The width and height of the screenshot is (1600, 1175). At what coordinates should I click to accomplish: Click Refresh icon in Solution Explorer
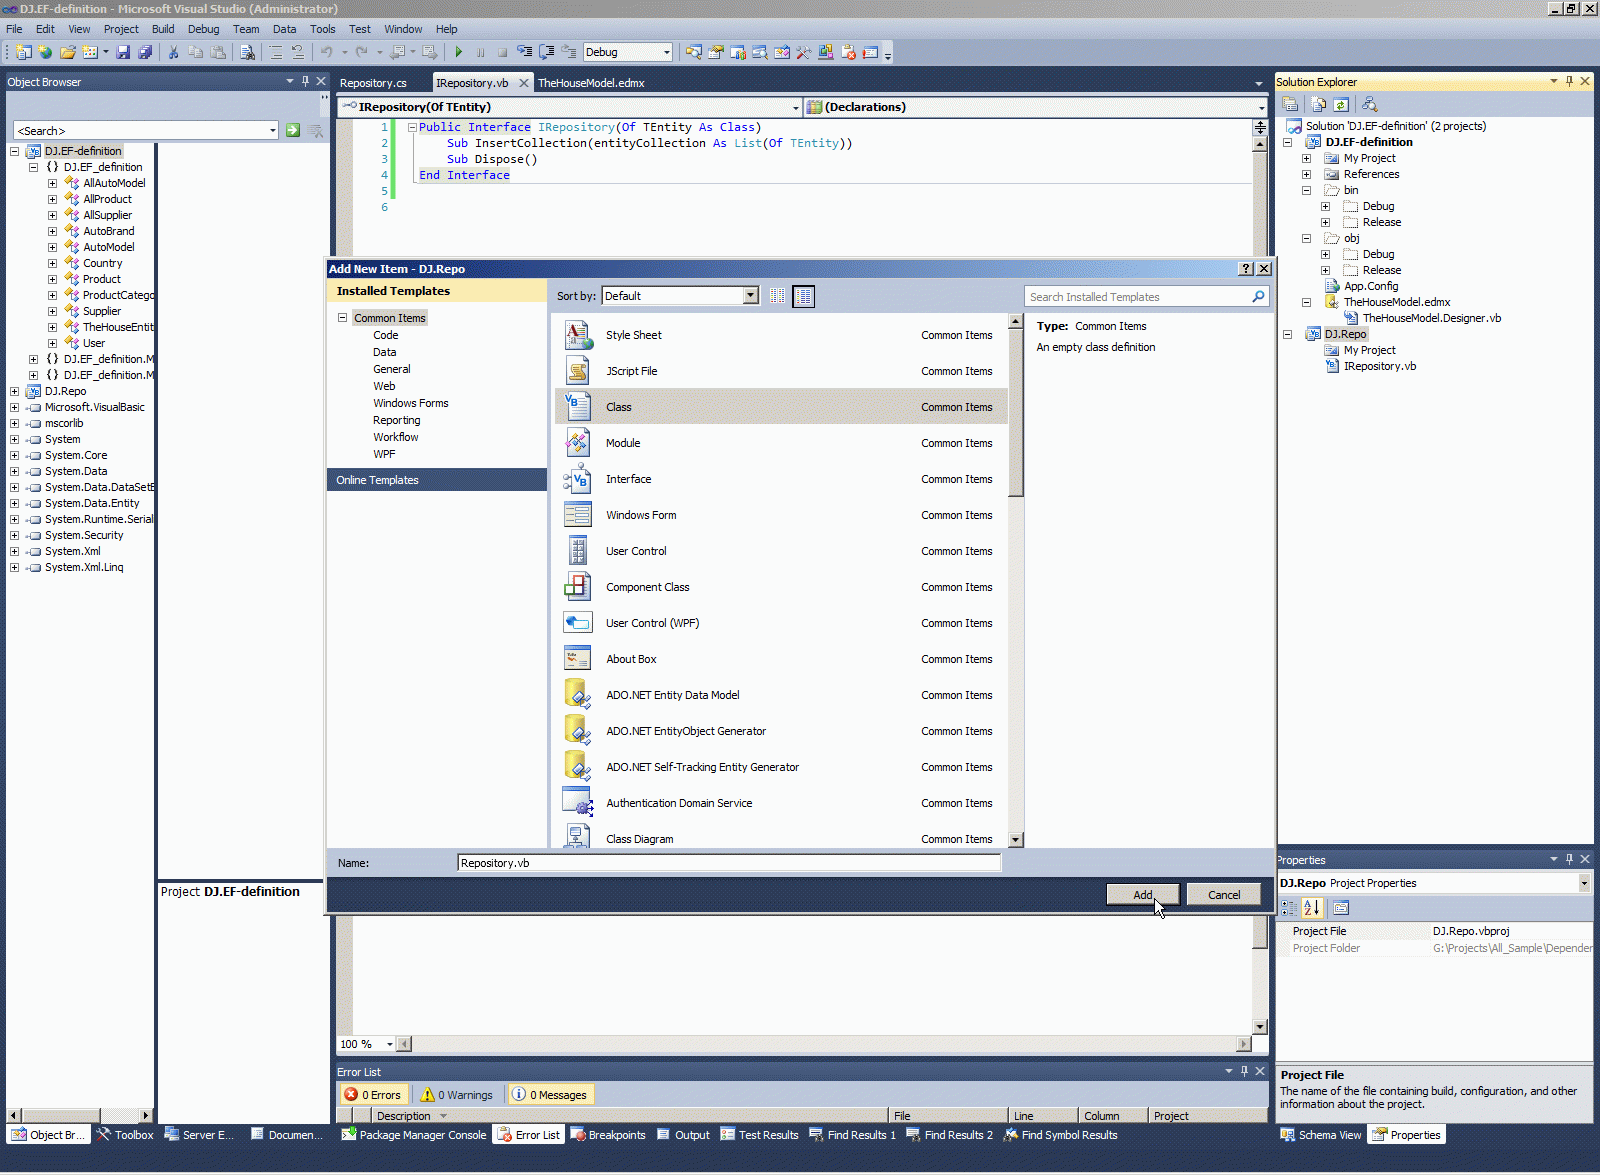[1341, 104]
